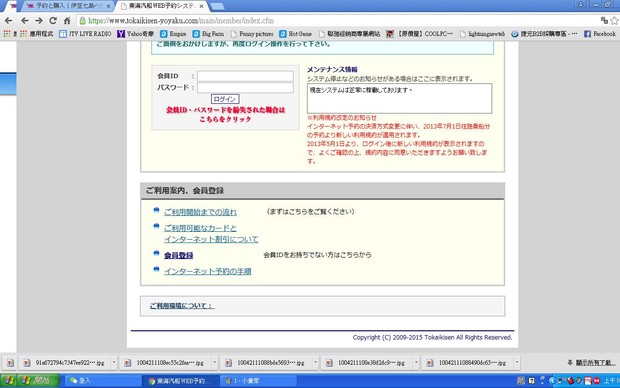The height and width of the screenshot is (388, 620).
Task: Open ご利用環境について link
Action: [182, 306]
